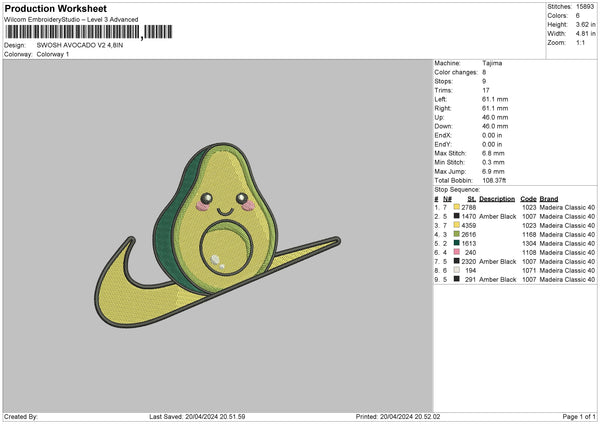Select design name "SWOSH AVOCADO V2 4,8IN"
Image resolution: width=600 pixels, height=424 pixels.
click(x=80, y=45)
